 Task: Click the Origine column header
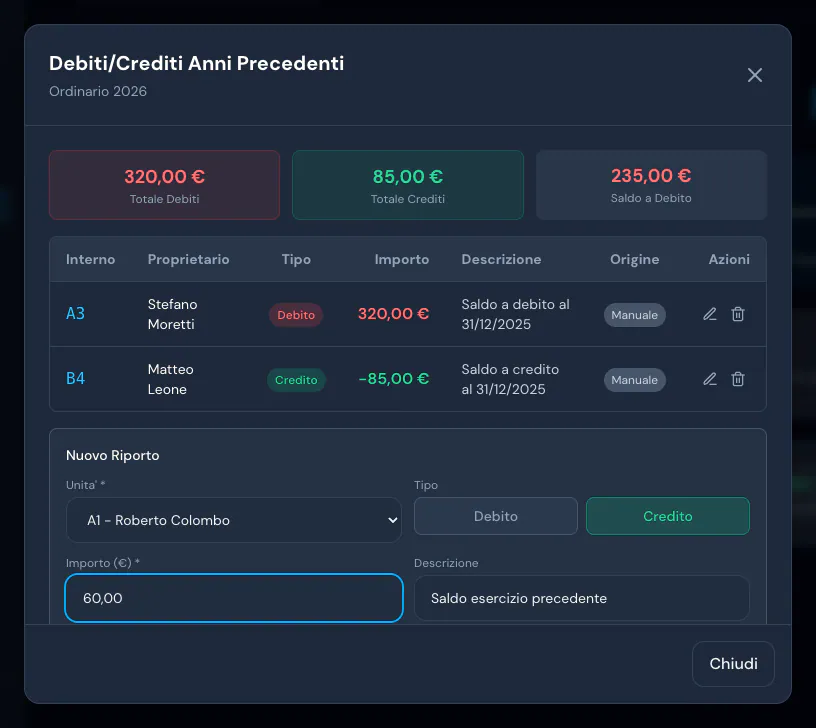634,259
